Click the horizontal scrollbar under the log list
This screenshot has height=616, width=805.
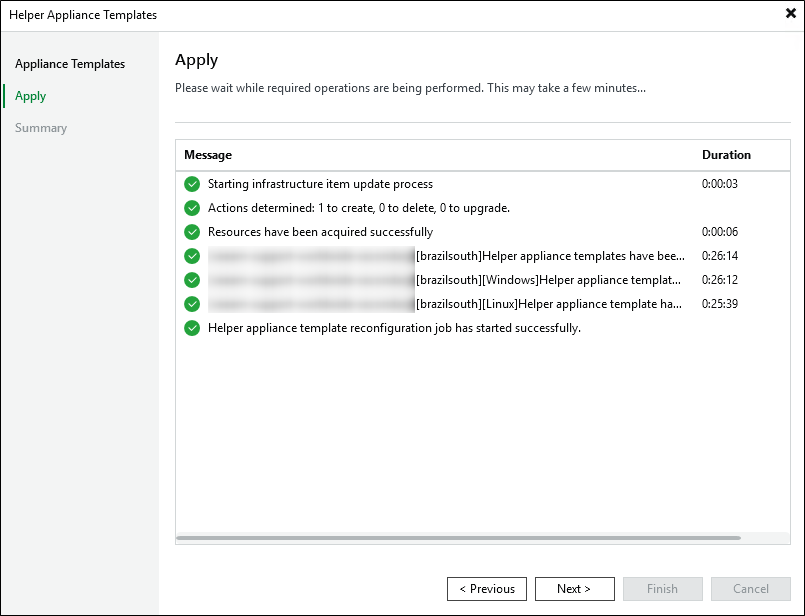pos(458,538)
